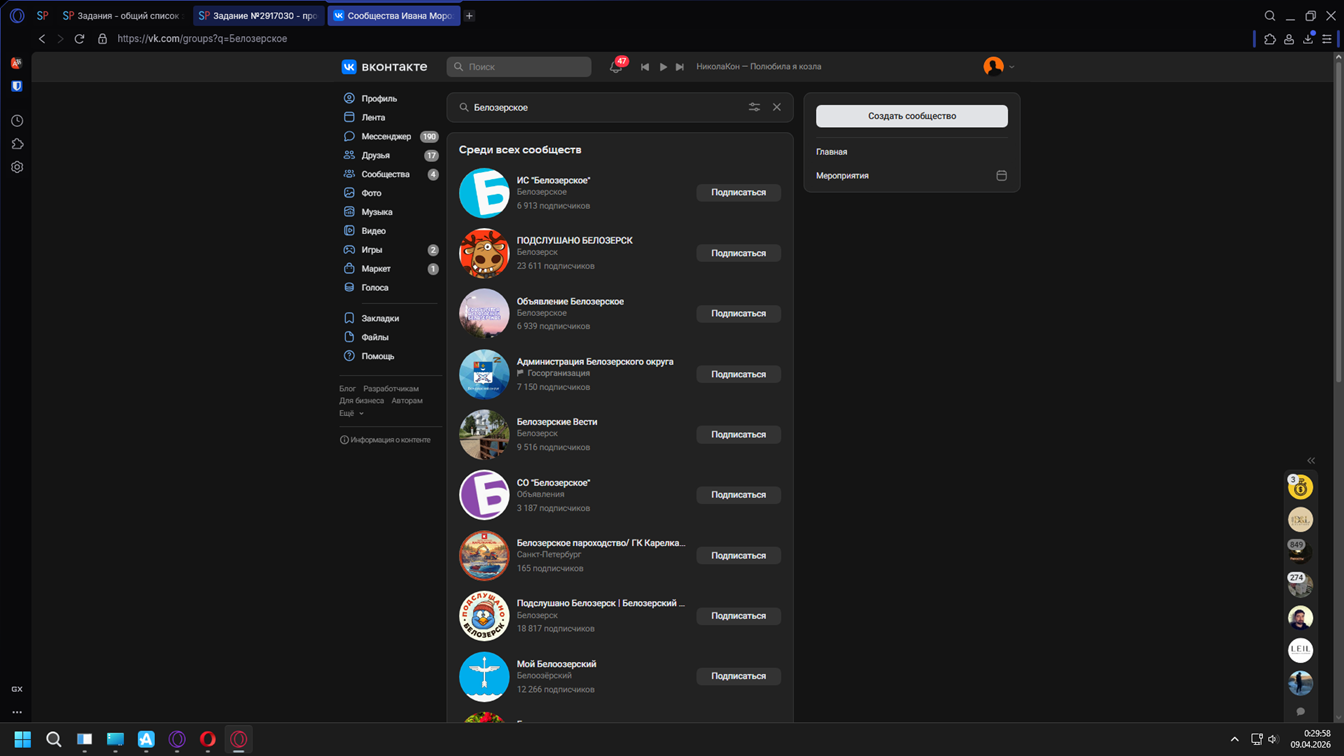This screenshot has height=756, width=1344.
Task: Collapse the right chat sidebar panel
Action: [1311, 461]
